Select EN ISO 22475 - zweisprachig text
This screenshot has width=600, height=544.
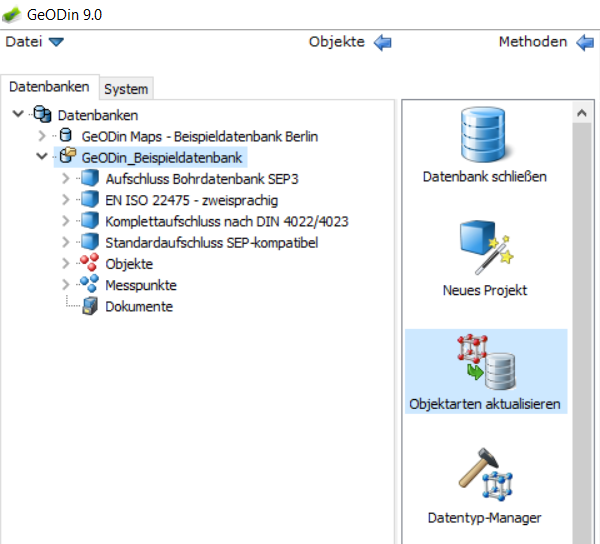pos(192,200)
